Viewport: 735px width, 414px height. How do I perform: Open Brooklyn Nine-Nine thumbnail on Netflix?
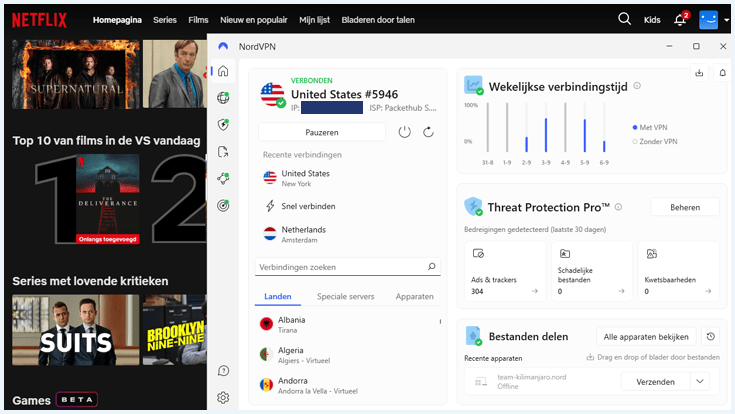click(174, 330)
